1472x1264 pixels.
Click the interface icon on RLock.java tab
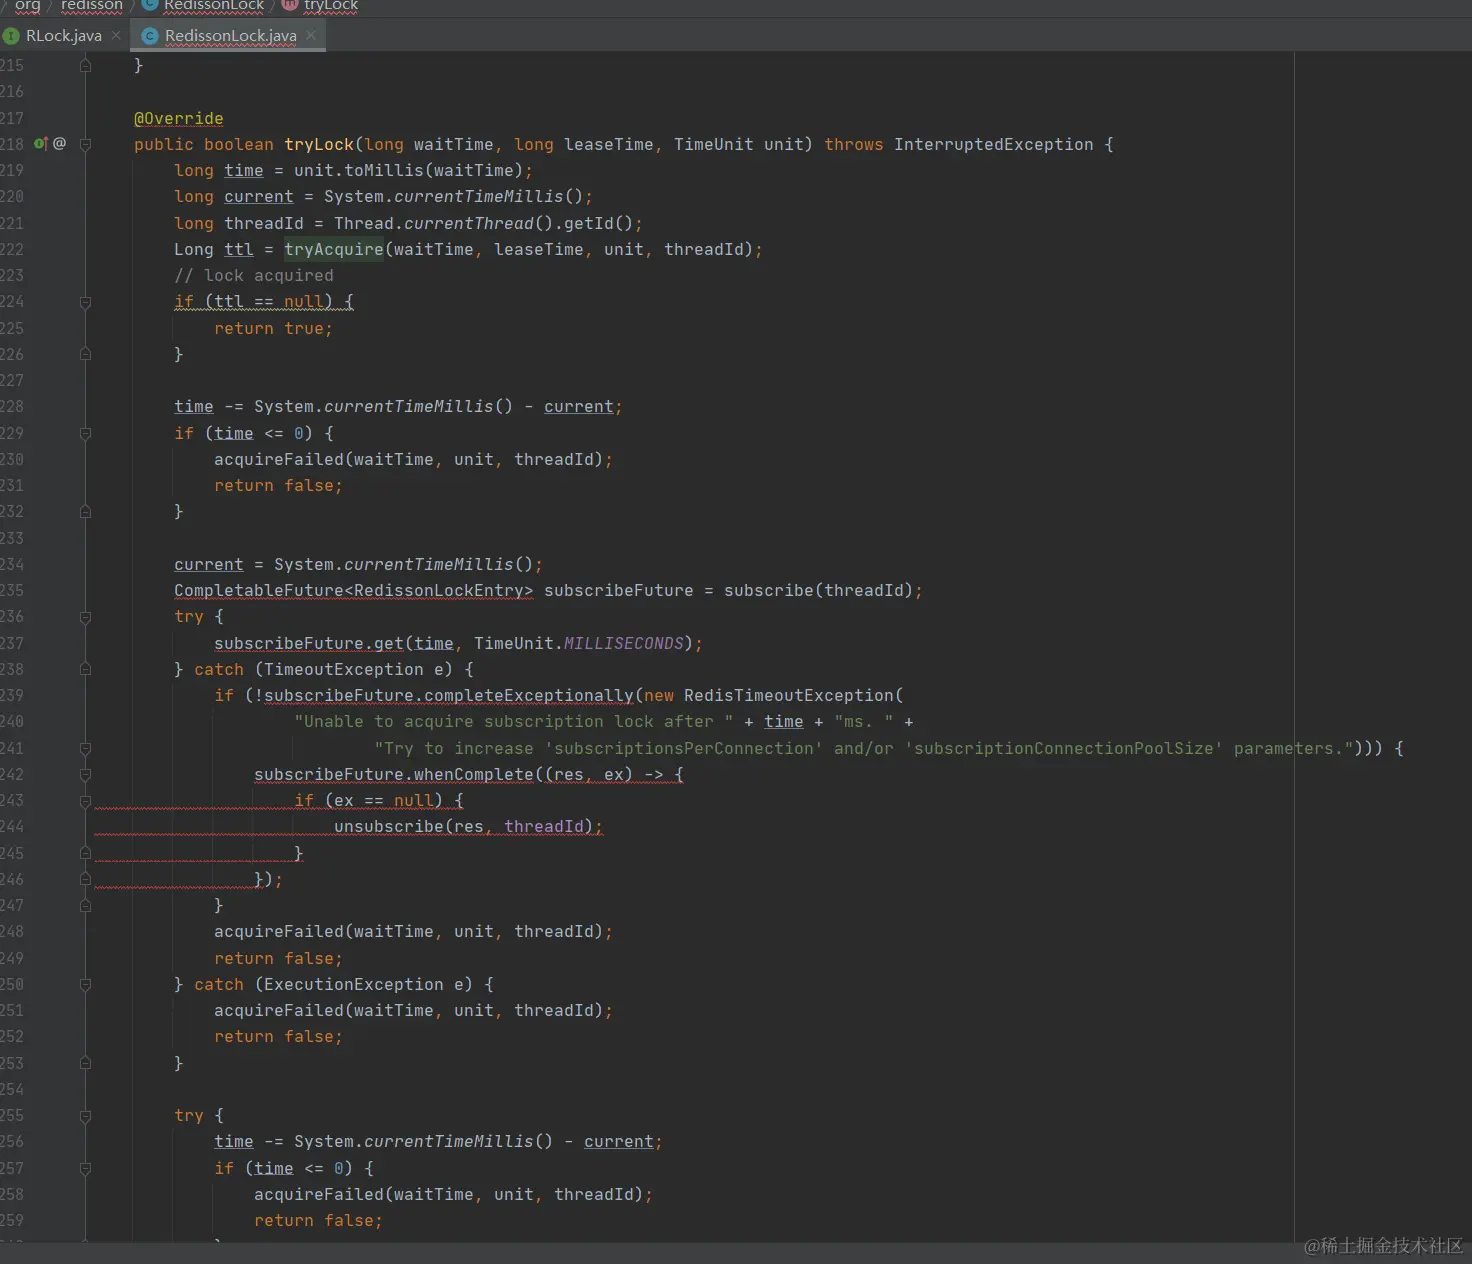pos(11,36)
